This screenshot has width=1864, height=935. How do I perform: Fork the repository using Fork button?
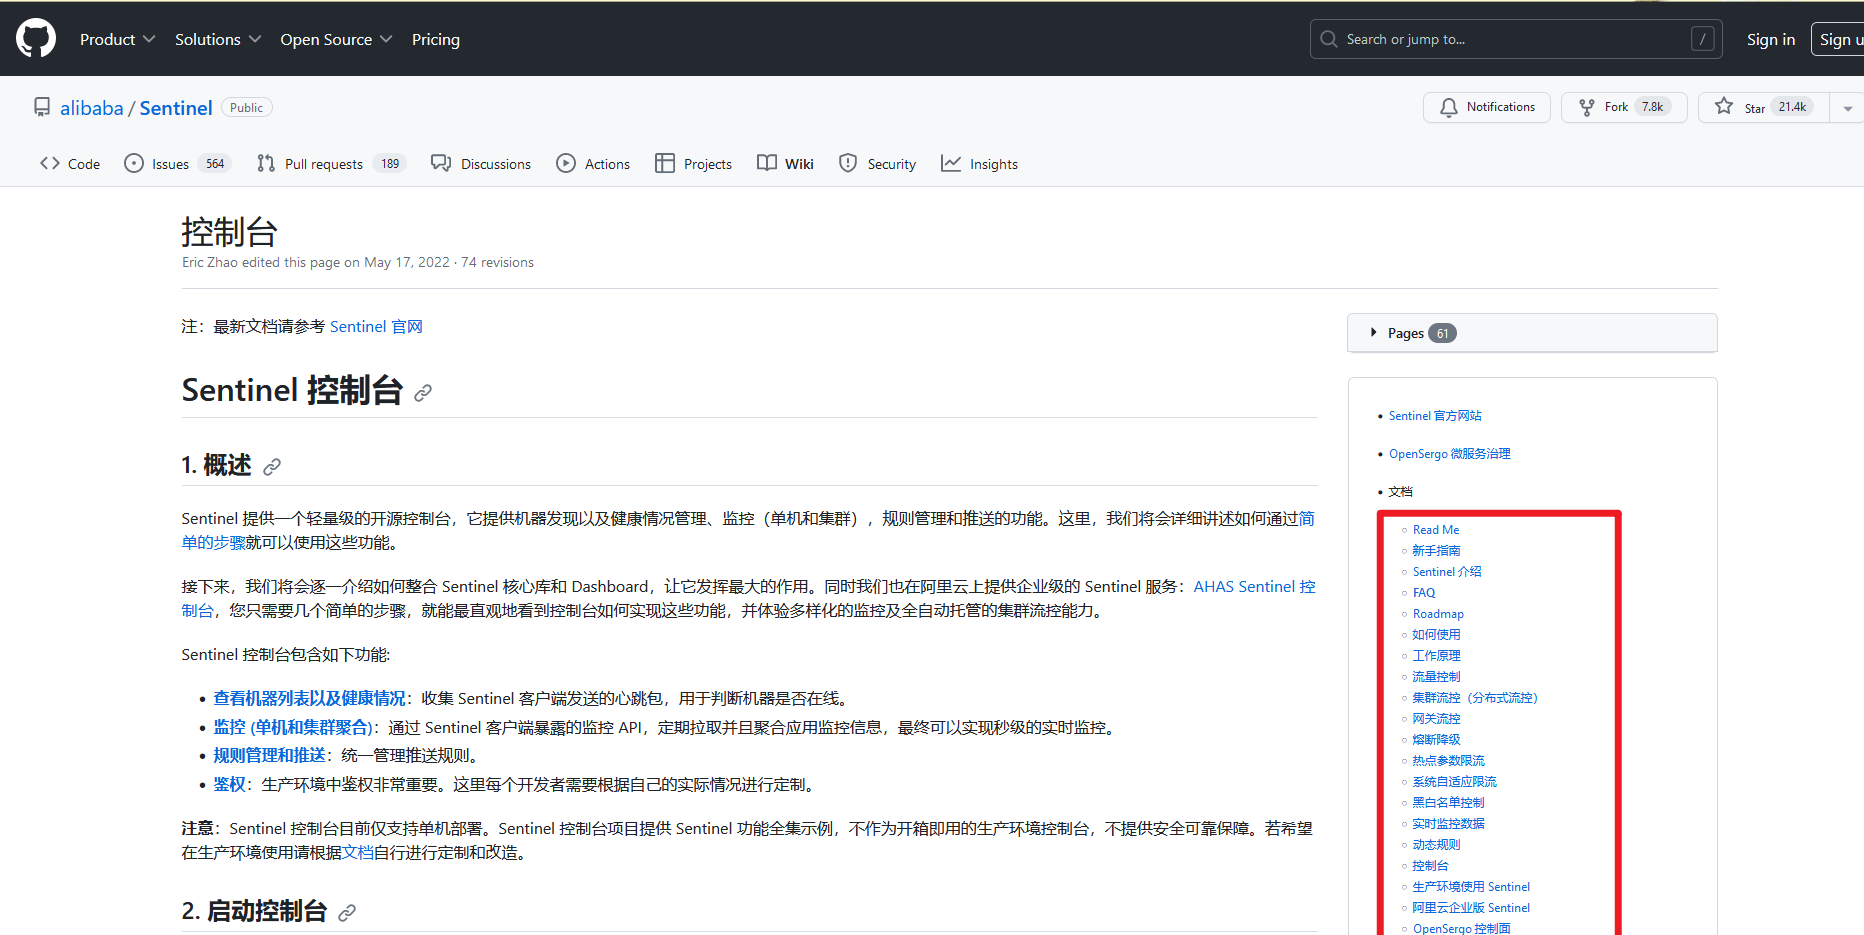pyautogui.click(x=1623, y=107)
